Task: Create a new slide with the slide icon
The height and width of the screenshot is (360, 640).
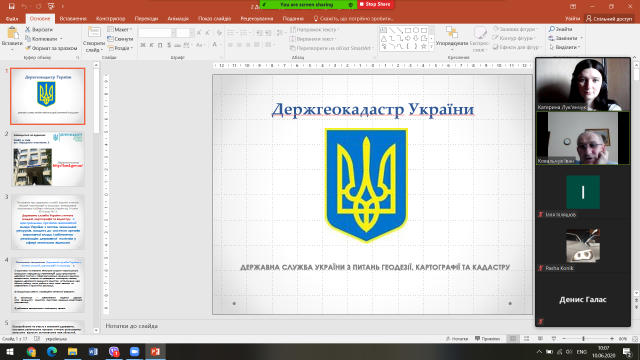Action: coord(94,32)
